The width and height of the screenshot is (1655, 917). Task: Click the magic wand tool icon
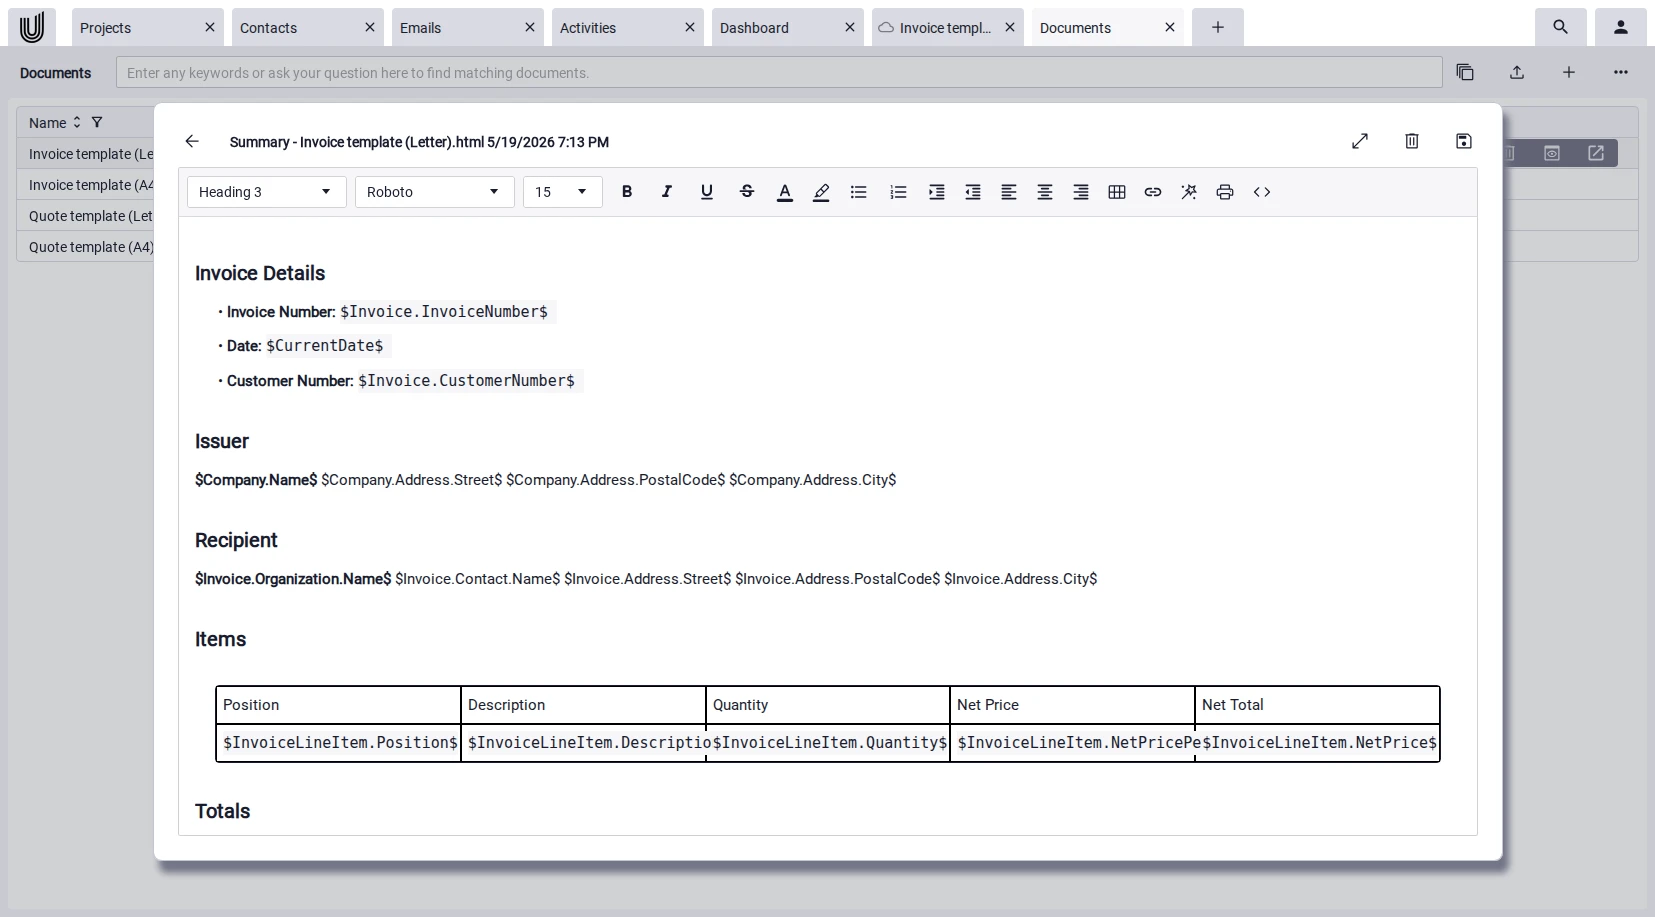coord(1189,192)
